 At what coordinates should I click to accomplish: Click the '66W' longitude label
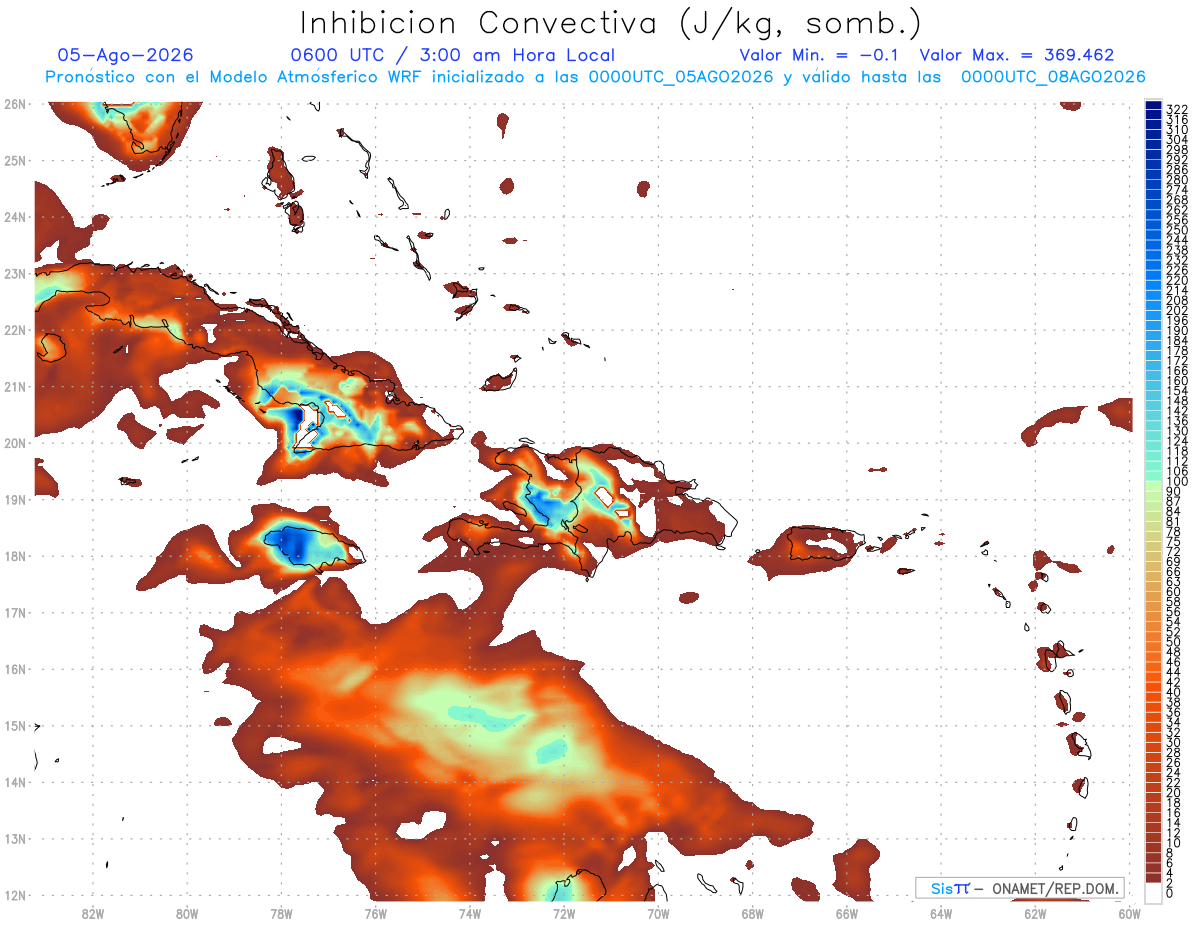[x=847, y=912]
